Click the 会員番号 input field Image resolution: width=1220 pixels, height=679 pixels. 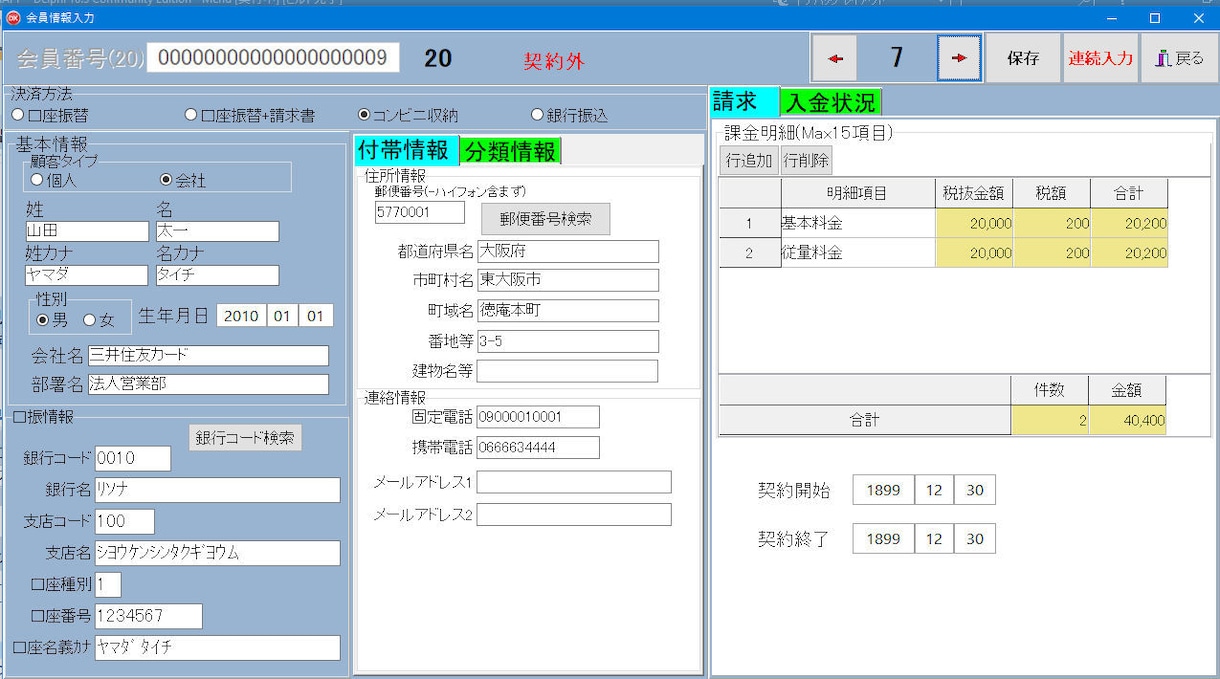click(273, 57)
